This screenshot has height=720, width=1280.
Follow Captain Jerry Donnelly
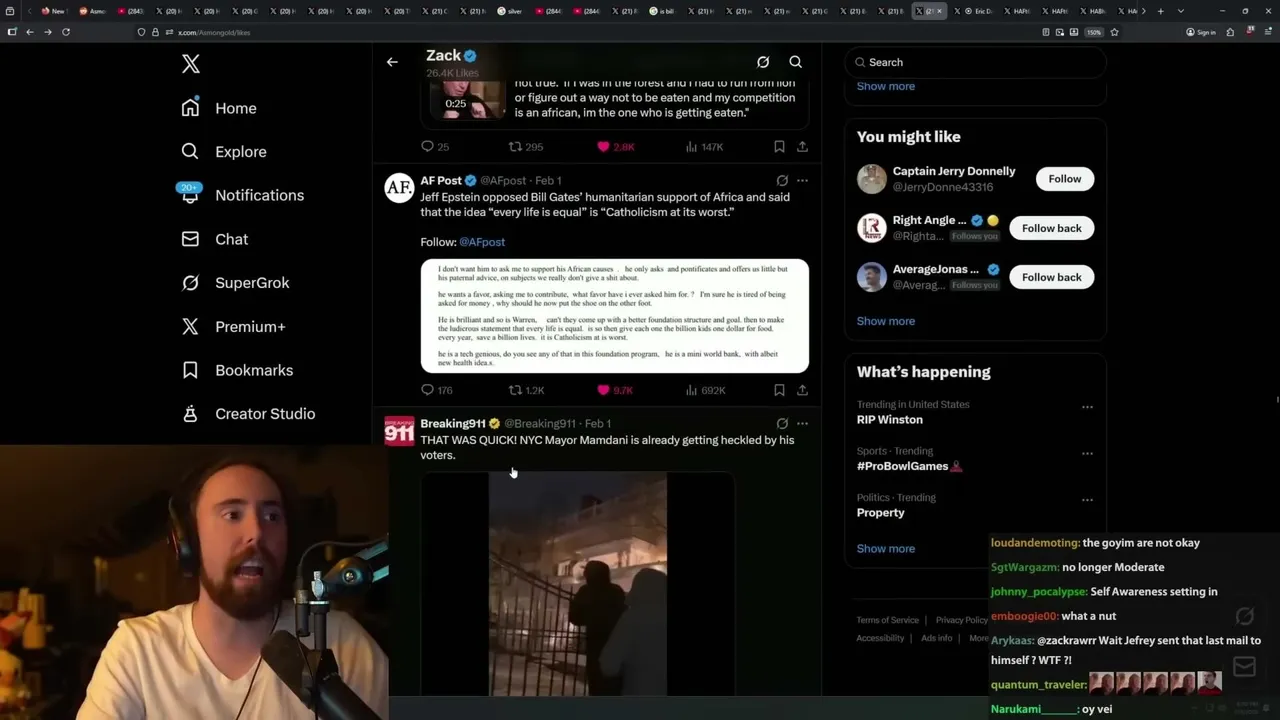(1065, 179)
